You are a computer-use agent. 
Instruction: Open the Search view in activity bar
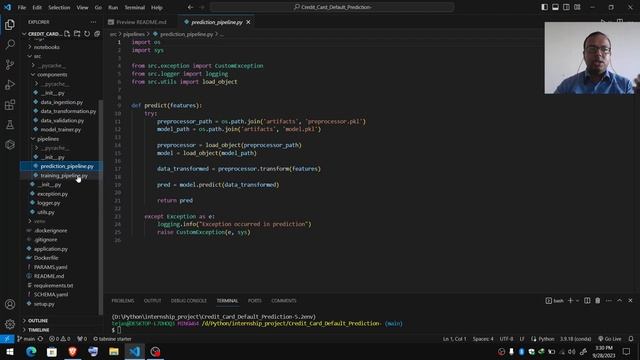tap(10, 44)
